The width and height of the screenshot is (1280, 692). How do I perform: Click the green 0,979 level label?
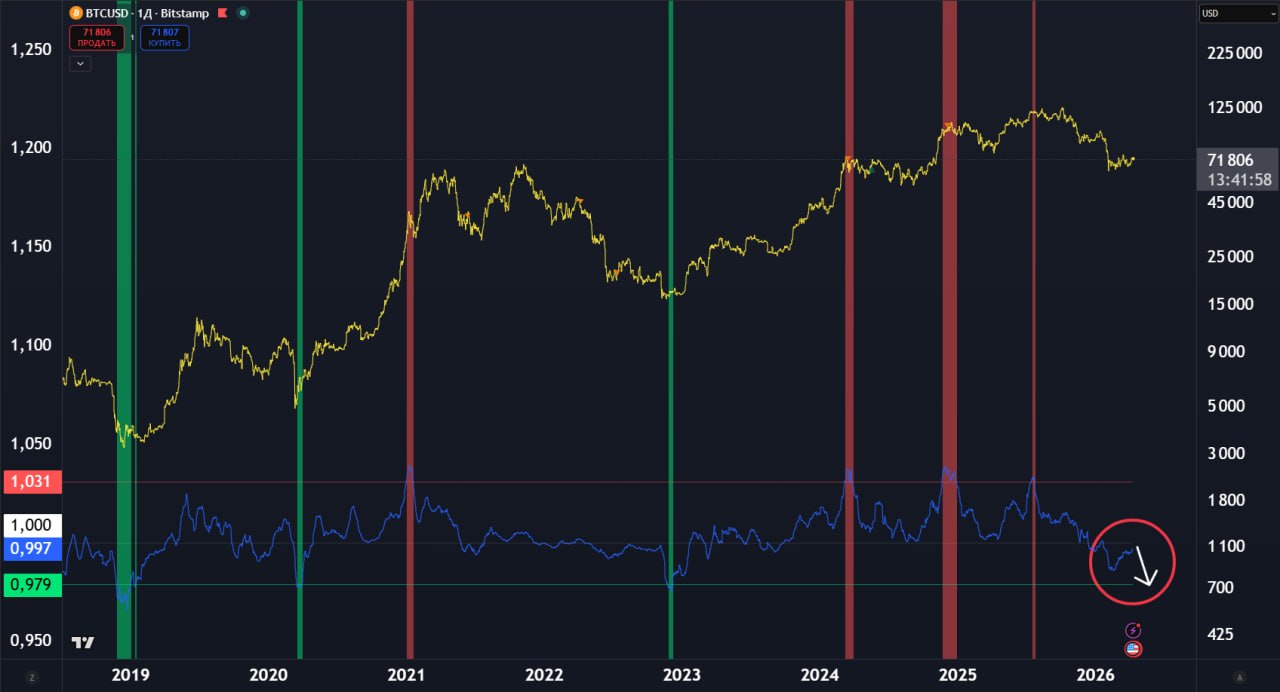point(32,585)
